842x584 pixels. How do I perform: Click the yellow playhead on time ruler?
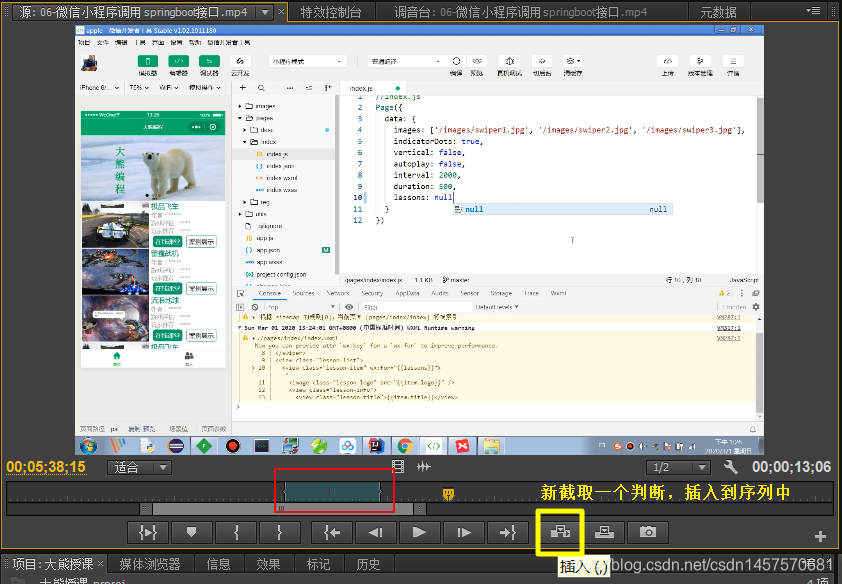(x=448, y=493)
